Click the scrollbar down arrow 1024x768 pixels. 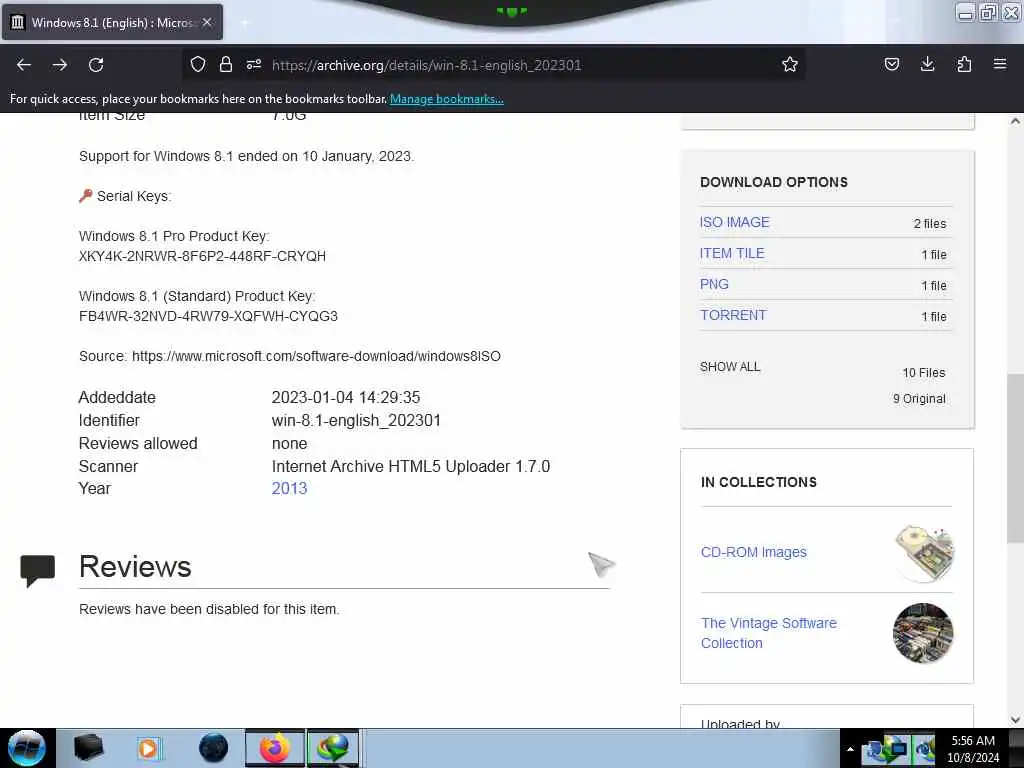tap(1015, 720)
